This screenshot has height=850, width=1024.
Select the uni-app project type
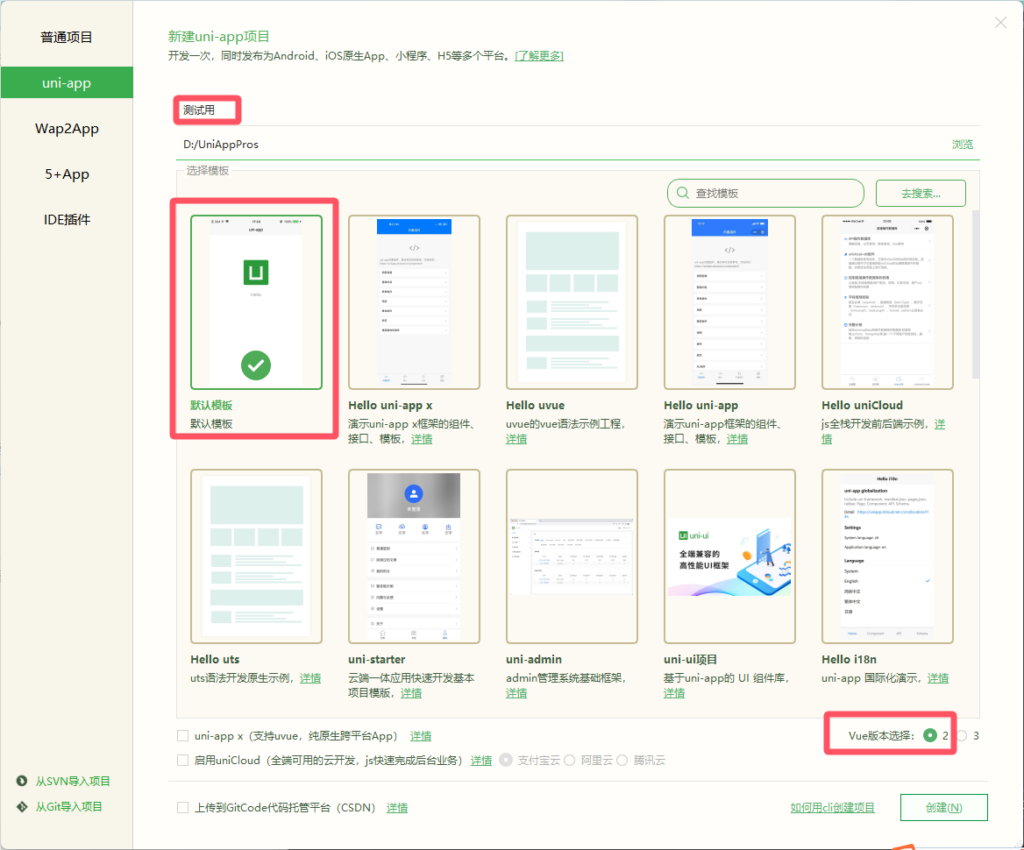point(67,83)
